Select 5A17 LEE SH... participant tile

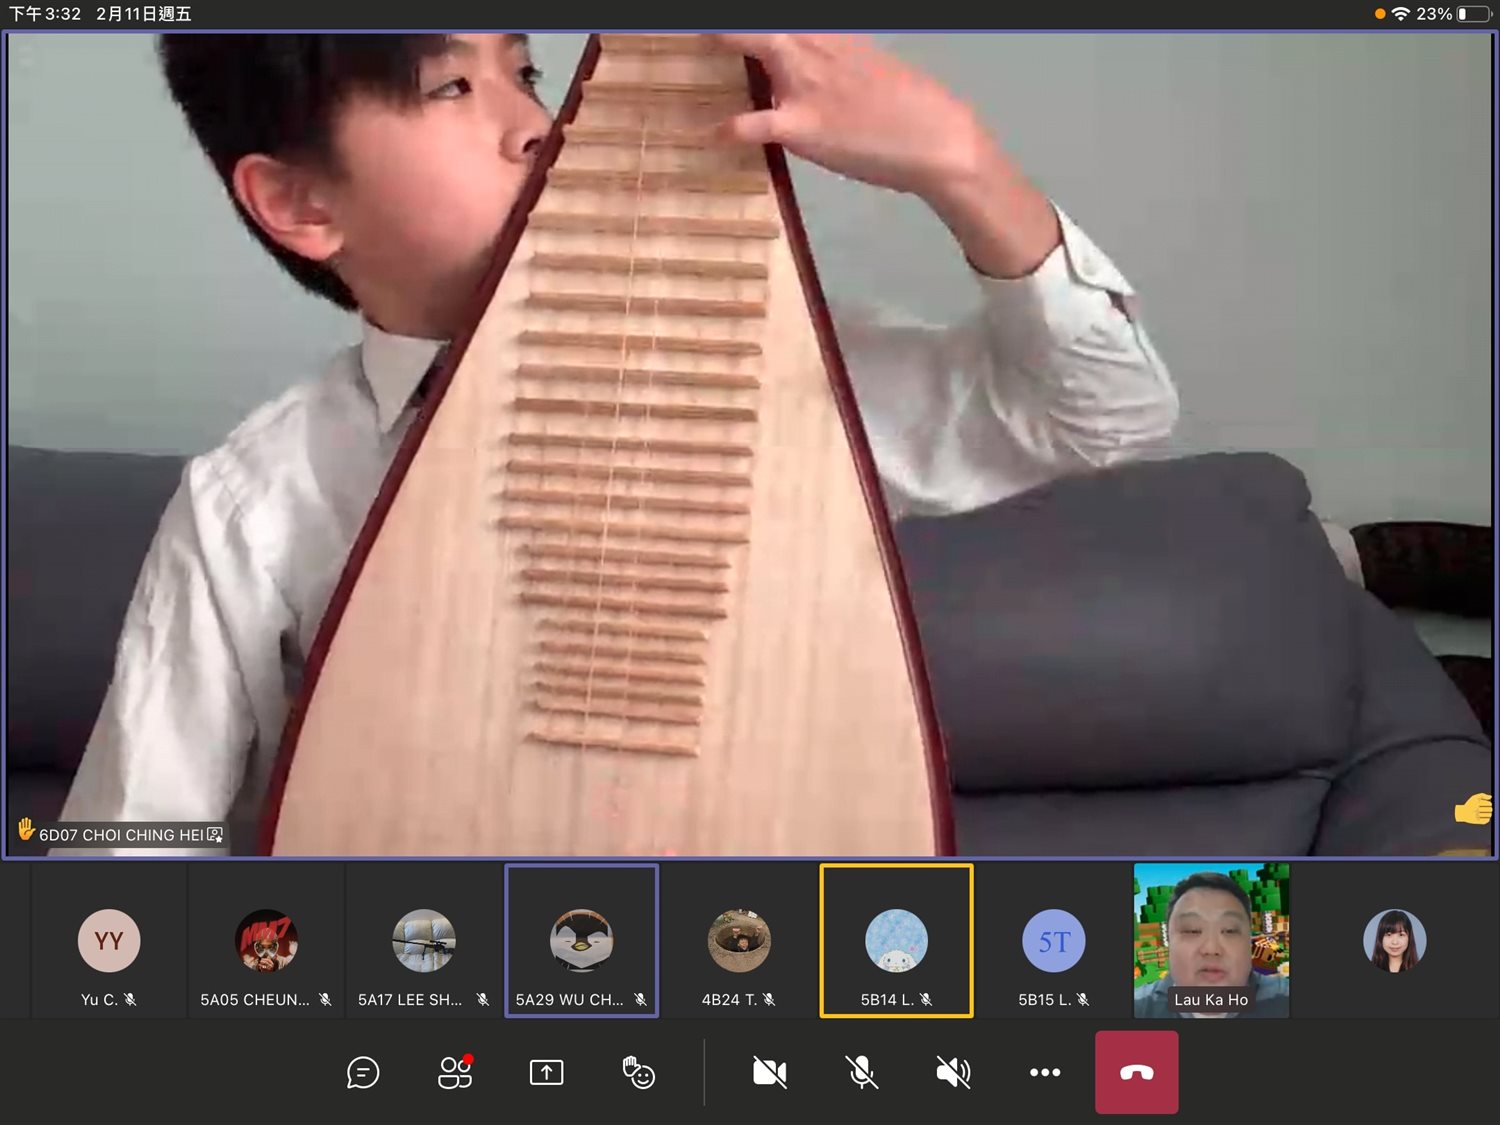424,942
